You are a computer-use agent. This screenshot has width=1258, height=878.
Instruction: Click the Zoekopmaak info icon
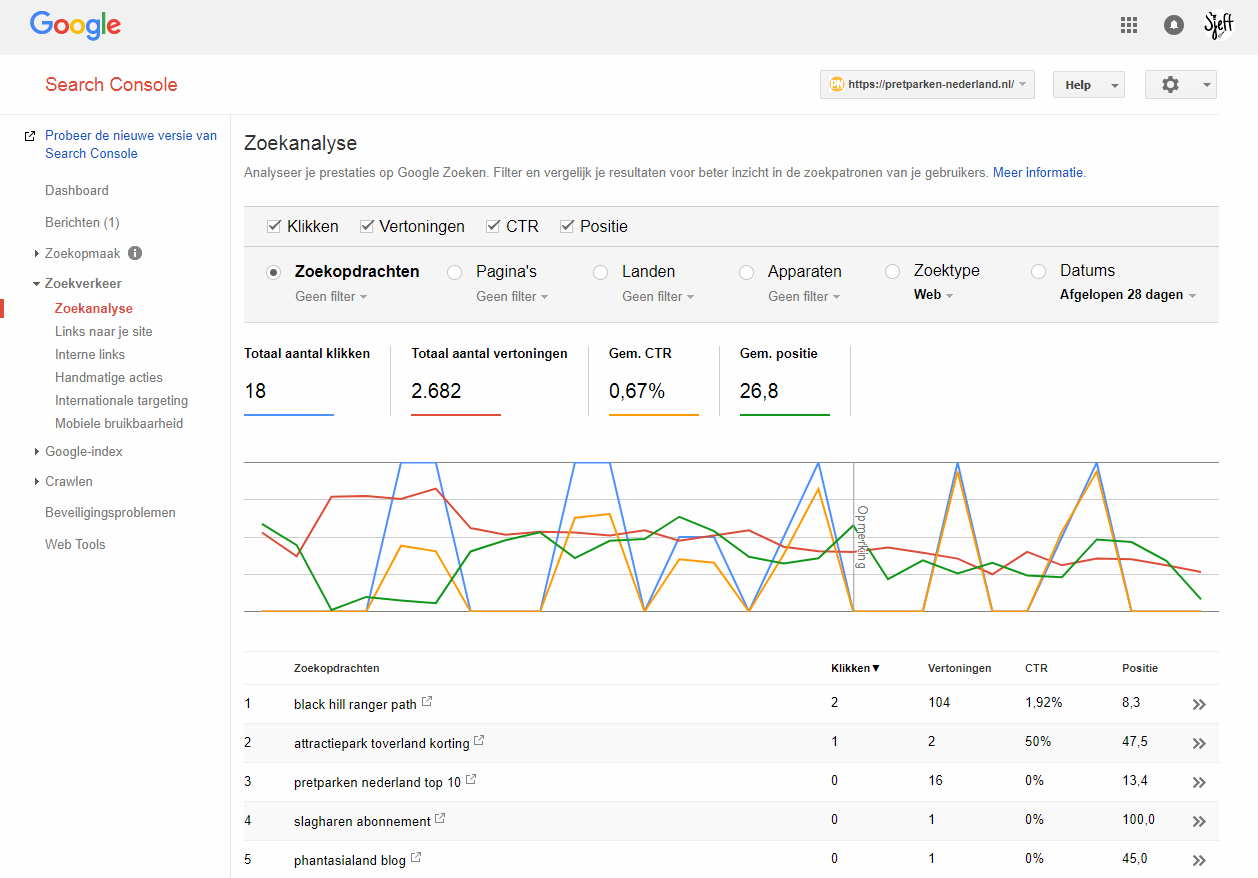tap(135, 253)
